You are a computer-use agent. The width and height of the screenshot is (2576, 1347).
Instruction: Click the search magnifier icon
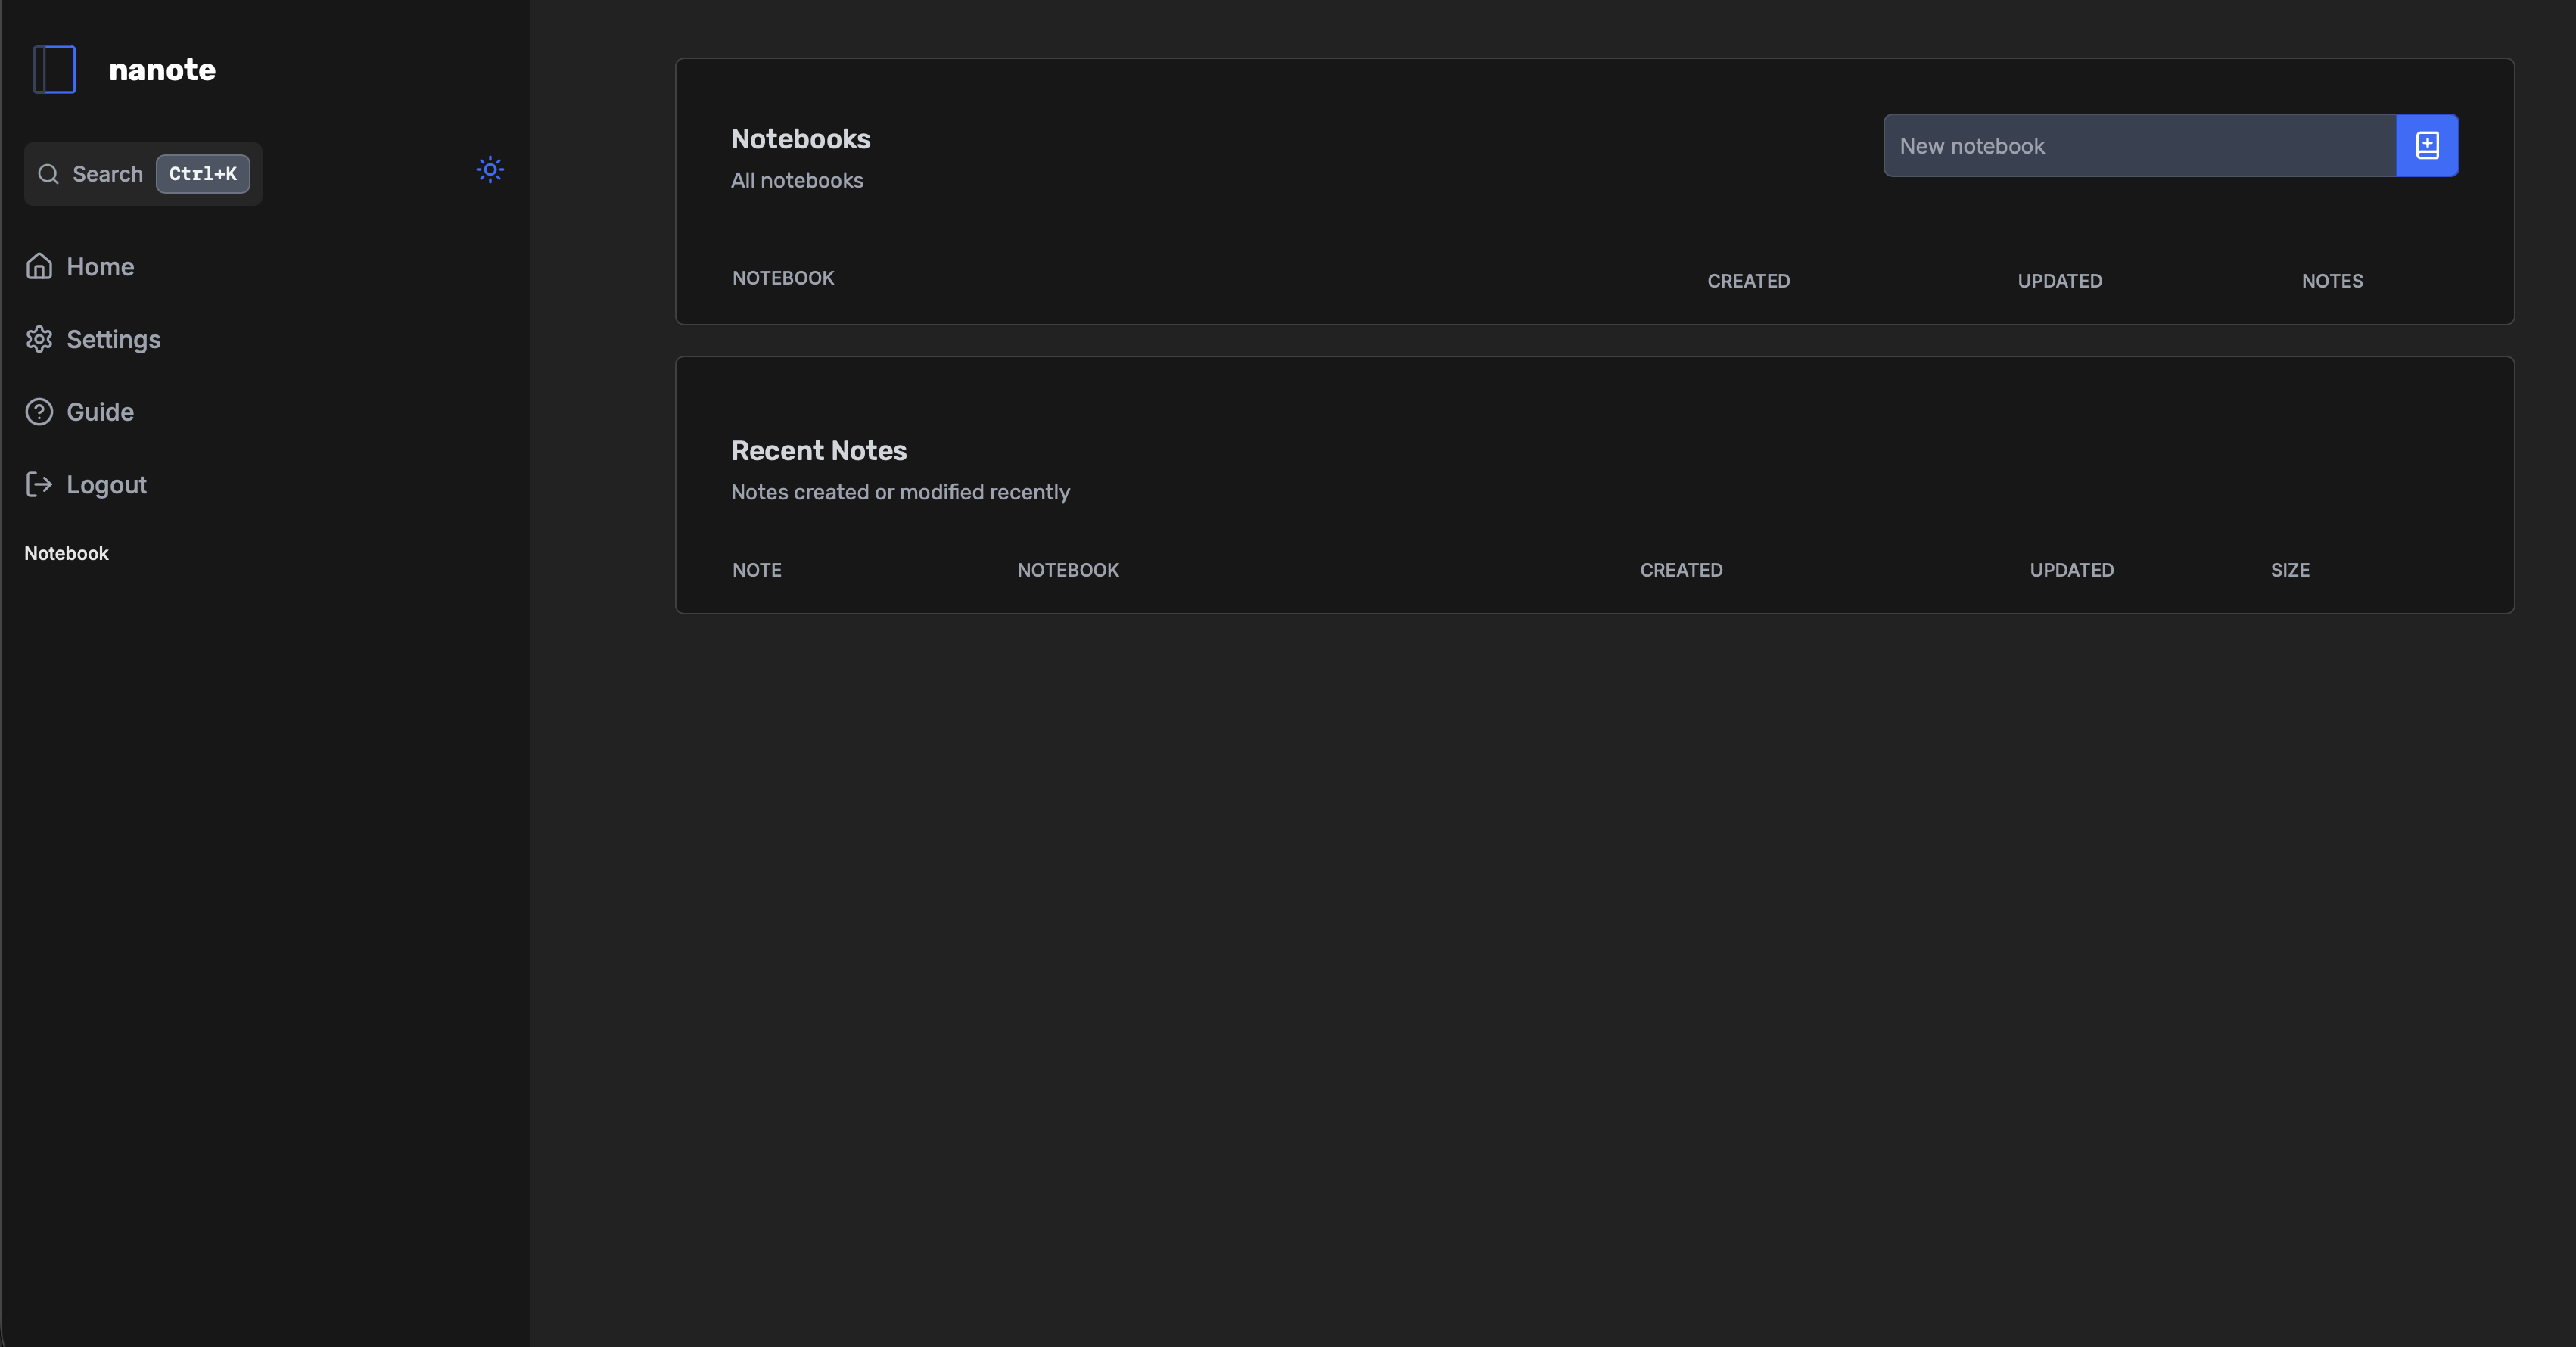pos(48,173)
